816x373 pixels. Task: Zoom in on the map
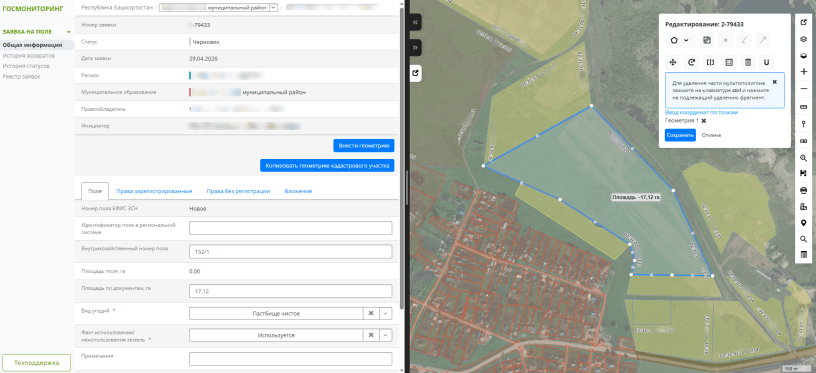click(x=804, y=72)
